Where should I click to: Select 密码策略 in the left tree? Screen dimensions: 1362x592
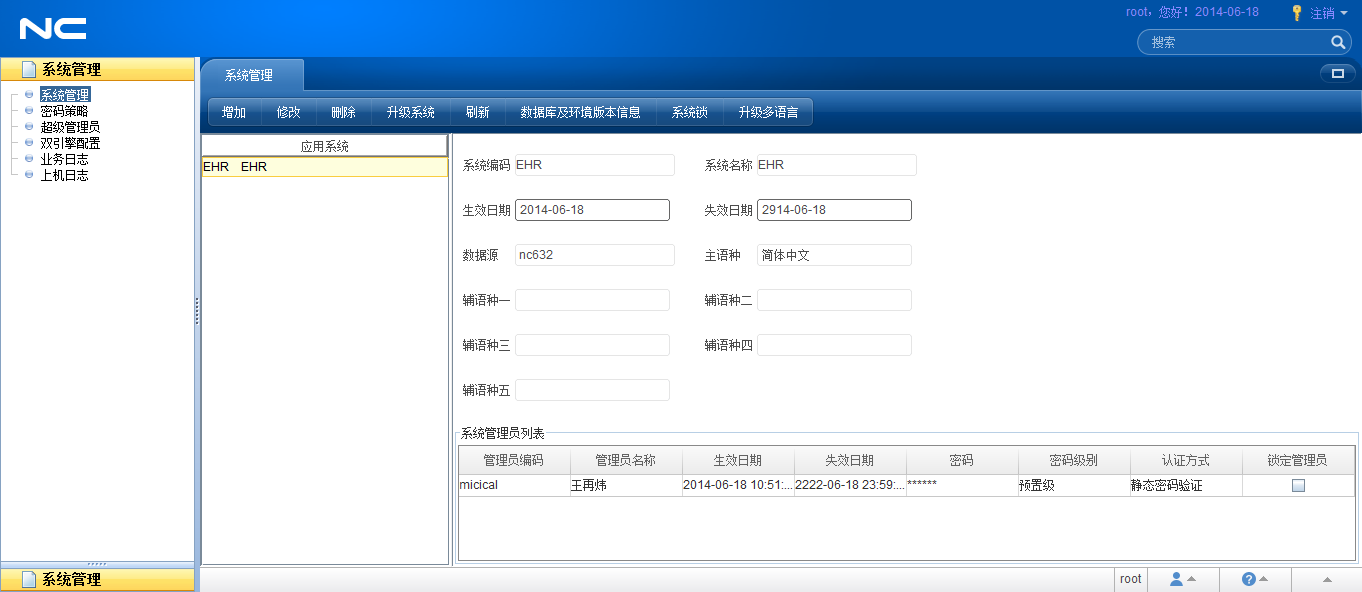(x=64, y=111)
